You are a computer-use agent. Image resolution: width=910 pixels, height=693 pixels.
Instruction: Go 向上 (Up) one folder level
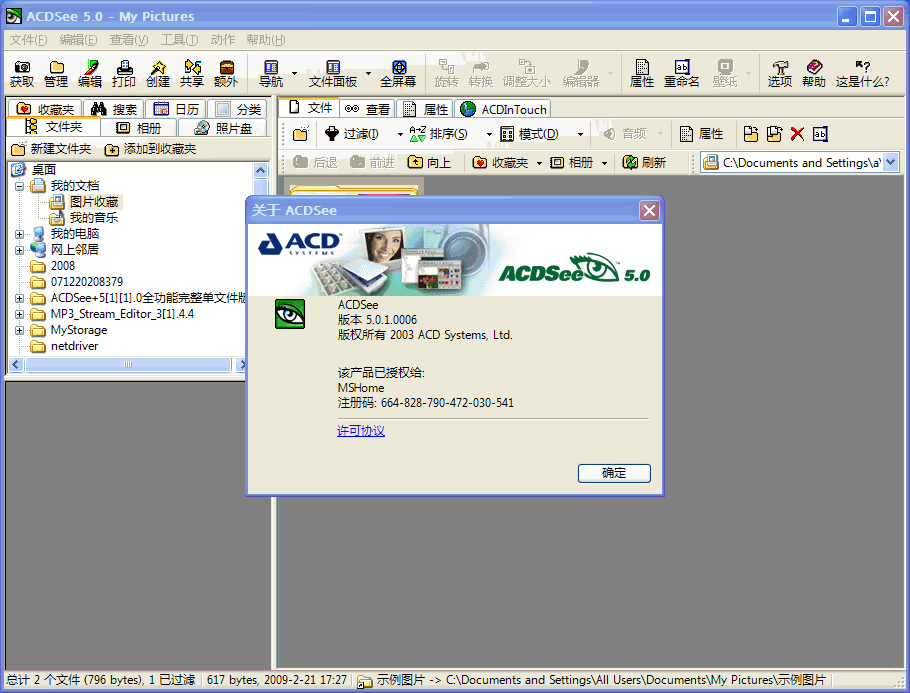pyautogui.click(x=429, y=163)
